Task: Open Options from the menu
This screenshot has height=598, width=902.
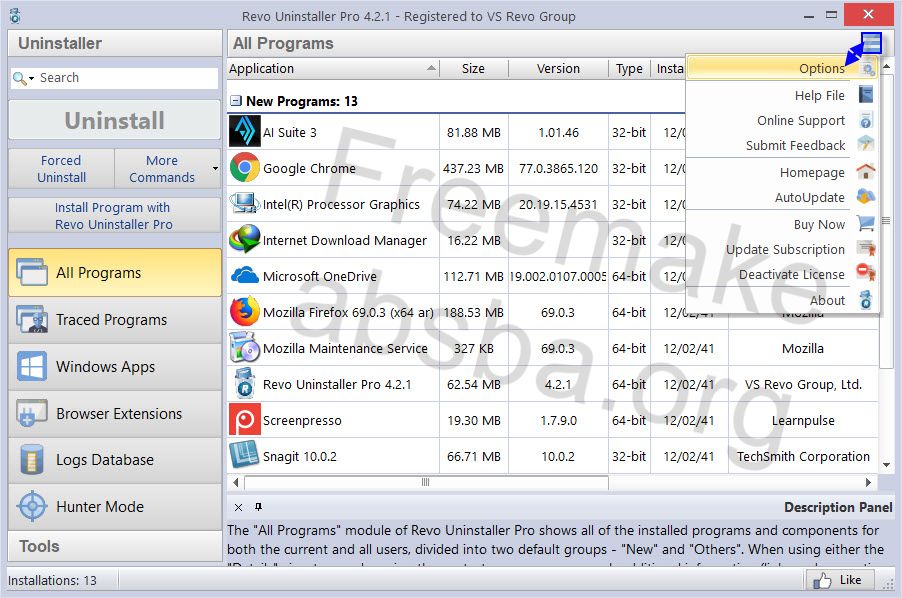Action: coord(782,68)
